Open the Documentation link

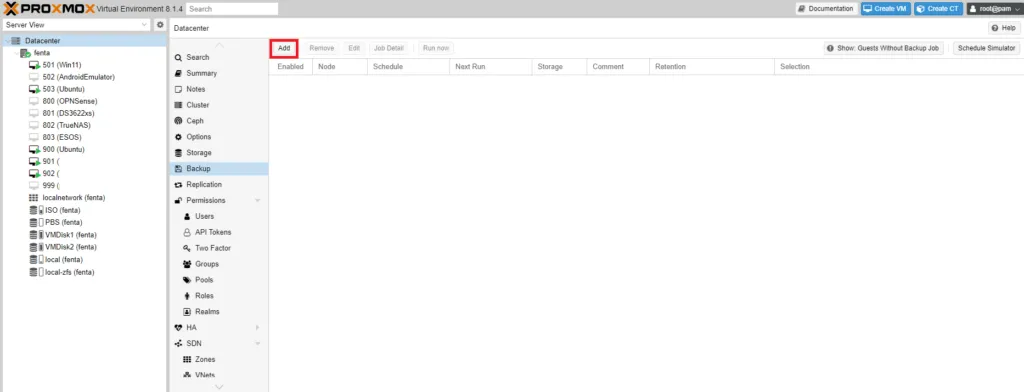tap(825, 8)
